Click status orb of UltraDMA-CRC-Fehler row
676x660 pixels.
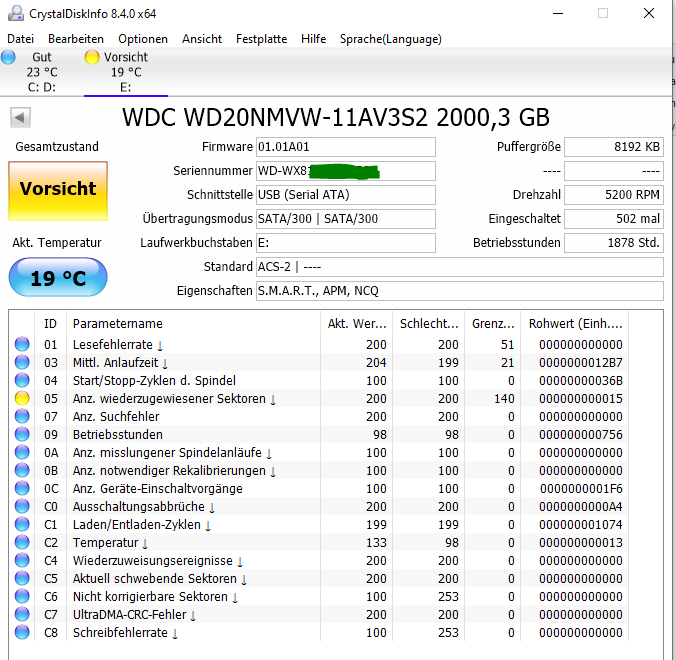coord(22,614)
